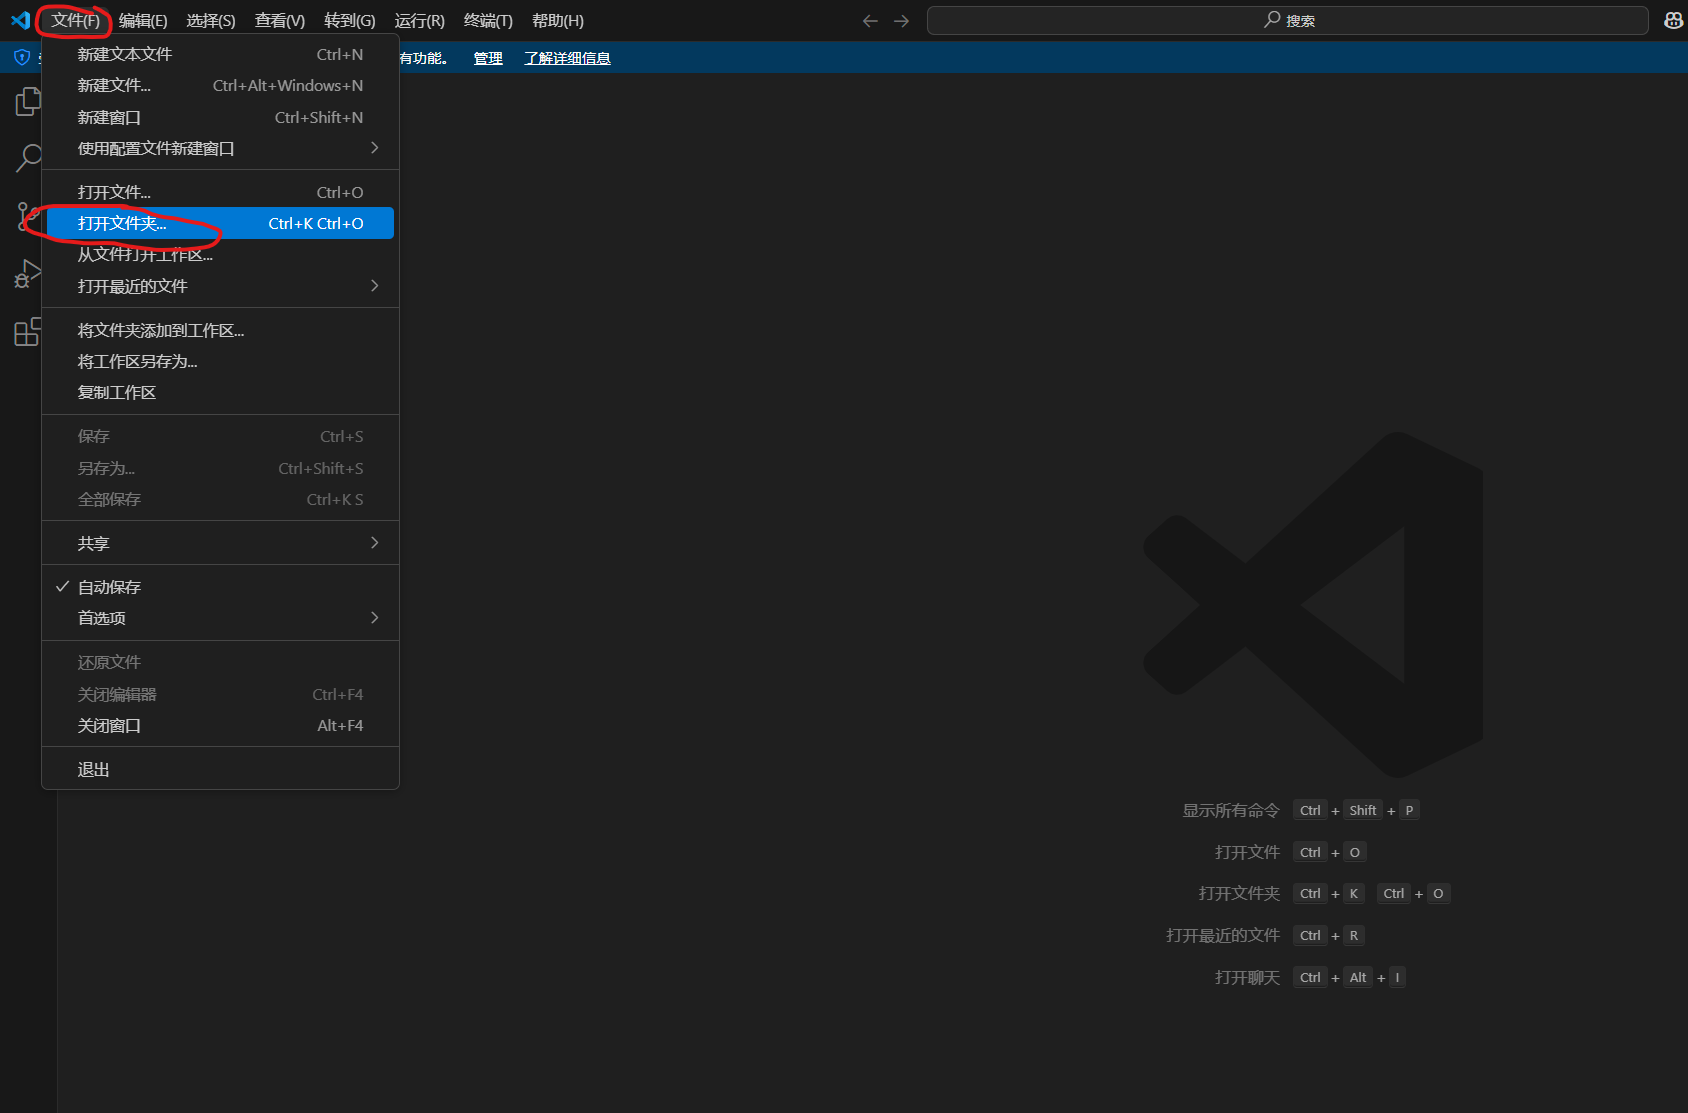Click the Copilot icon at top right
This screenshot has height=1113, width=1688.
[x=1673, y=21]
